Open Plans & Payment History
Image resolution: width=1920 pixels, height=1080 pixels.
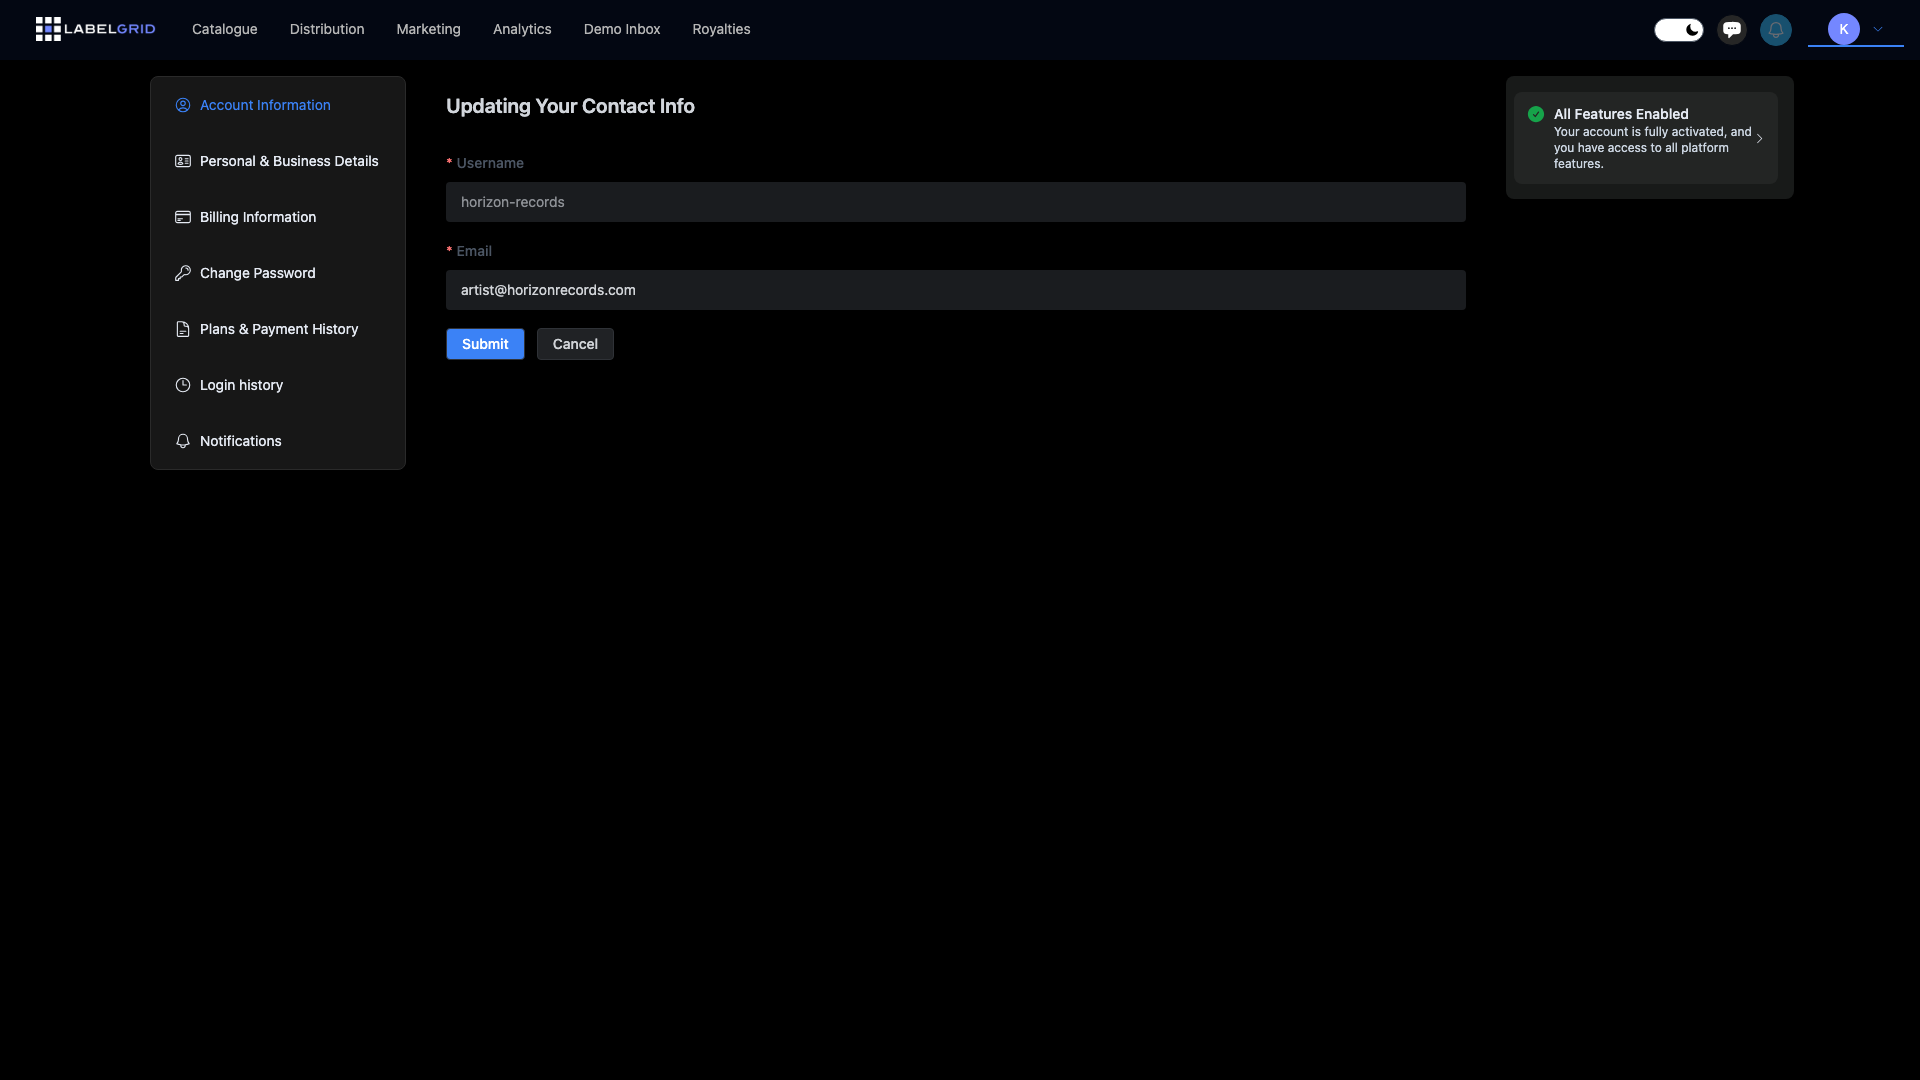[x=278, y=329]
